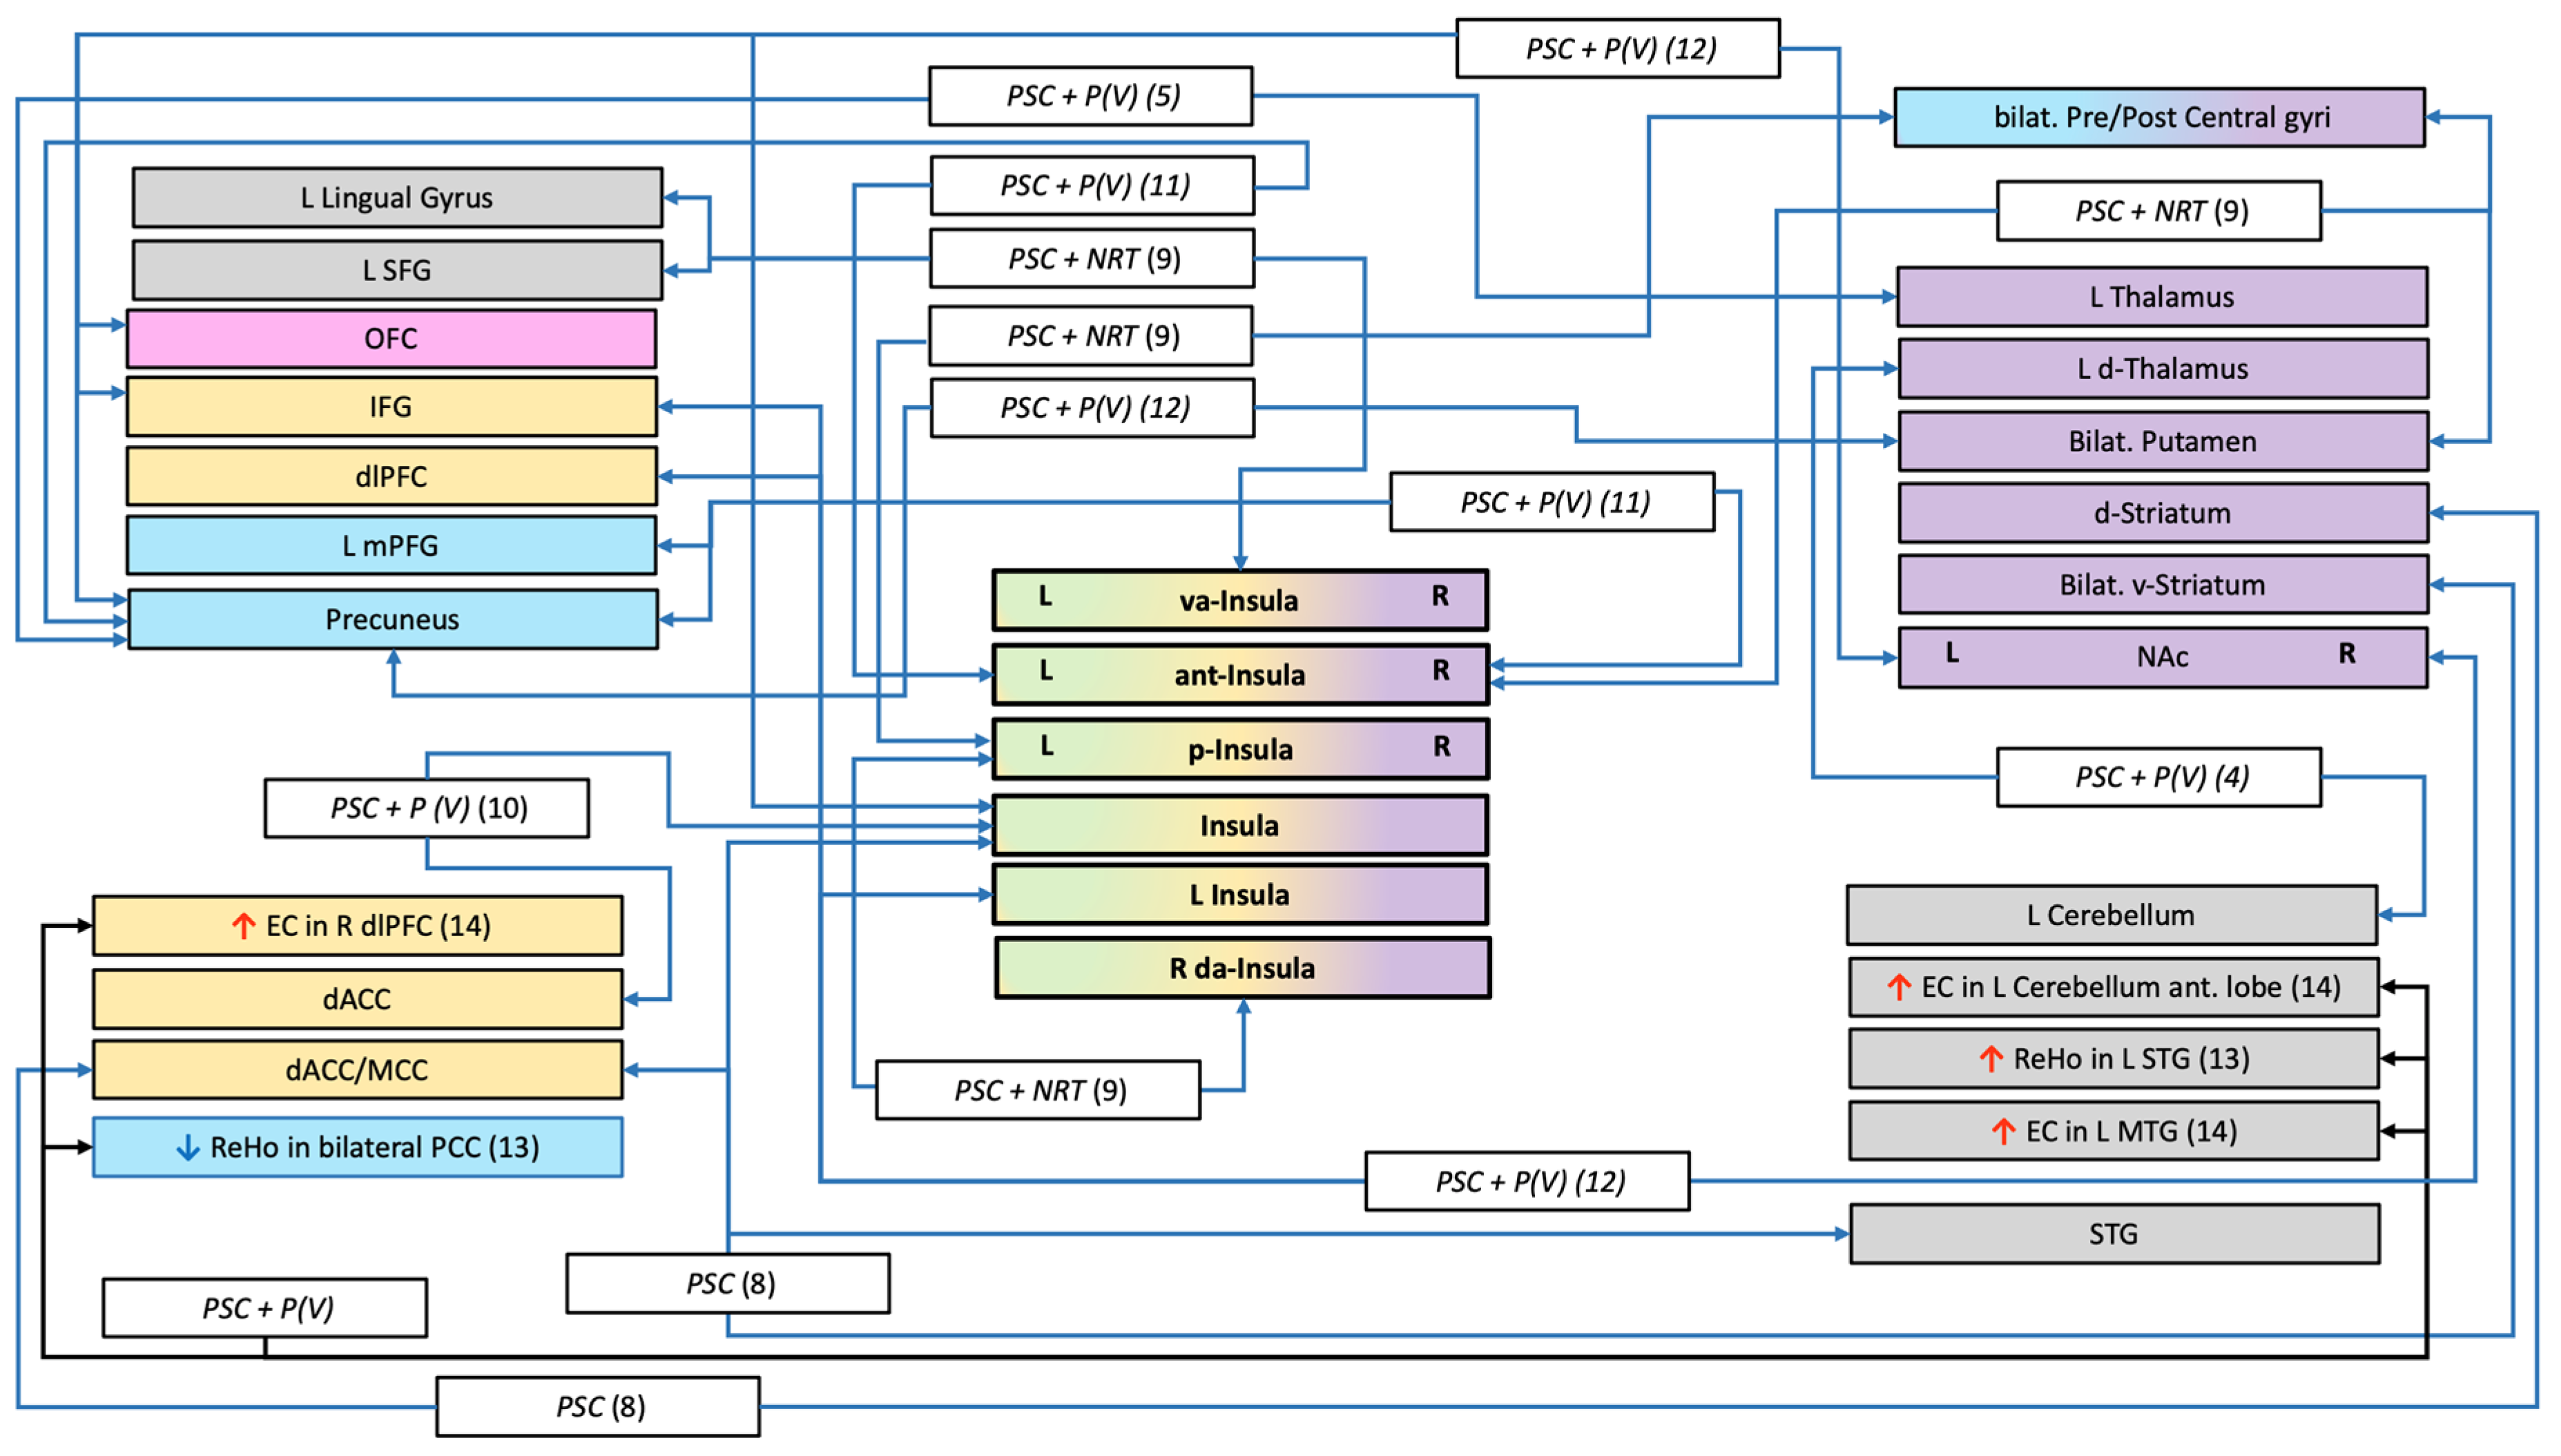The width and height of the screenshot is (2561, 1456).
Task: Click the blue down arrow in ReHo bilateral PCC
Action: click(187, 1148)
